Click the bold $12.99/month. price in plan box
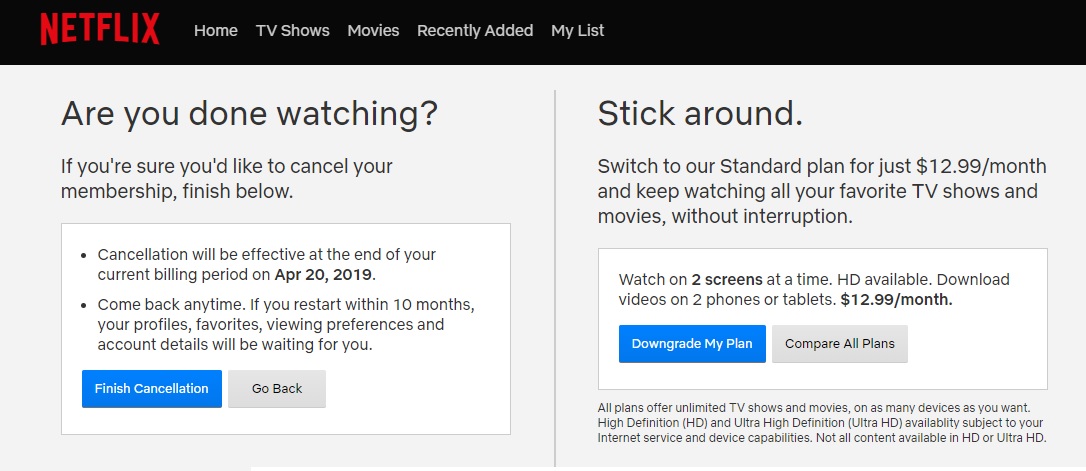 [x=896, y=299]
